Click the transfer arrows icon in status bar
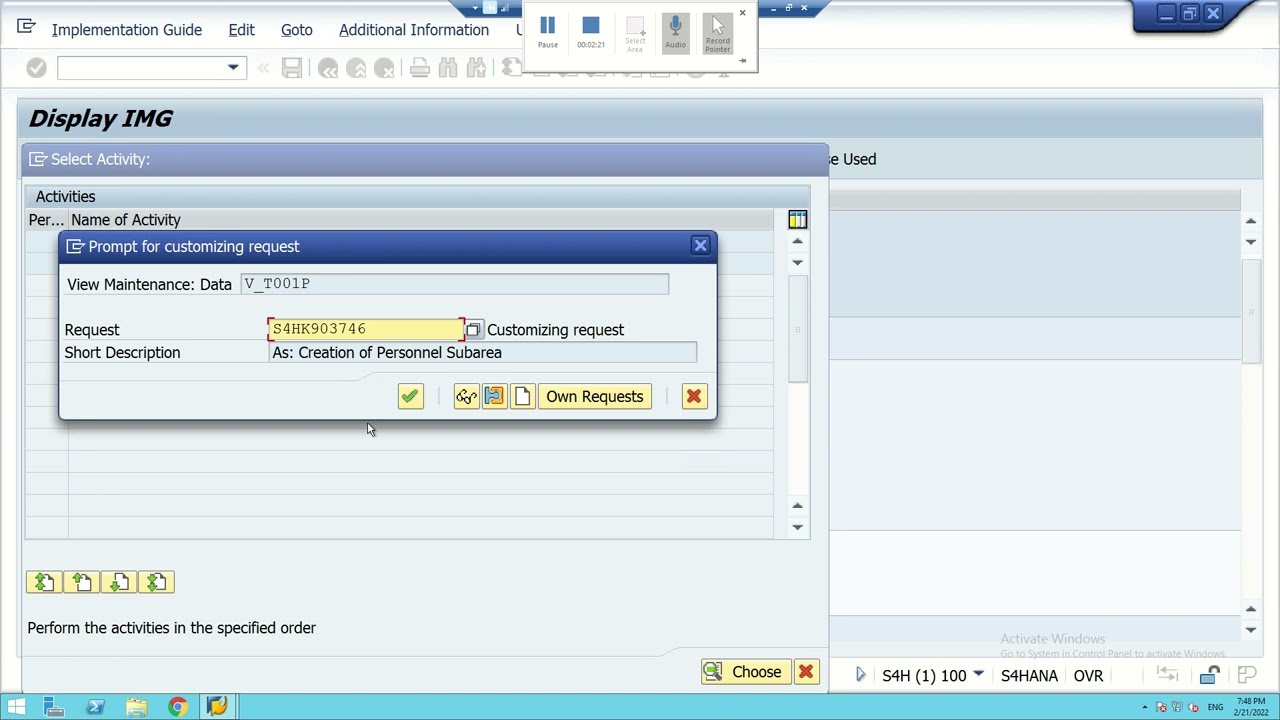 click(x=1166, y=675)
